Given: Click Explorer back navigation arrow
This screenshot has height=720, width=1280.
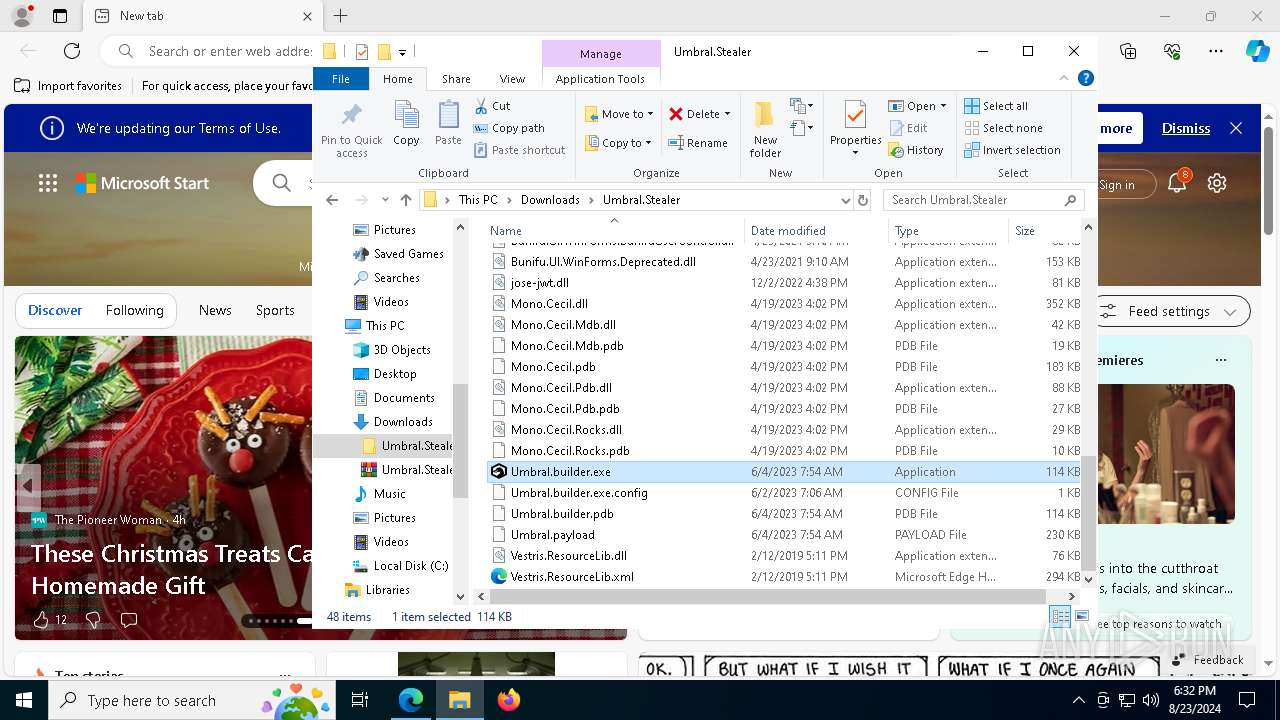Looking at the screenshot, I should pos(332,200).
